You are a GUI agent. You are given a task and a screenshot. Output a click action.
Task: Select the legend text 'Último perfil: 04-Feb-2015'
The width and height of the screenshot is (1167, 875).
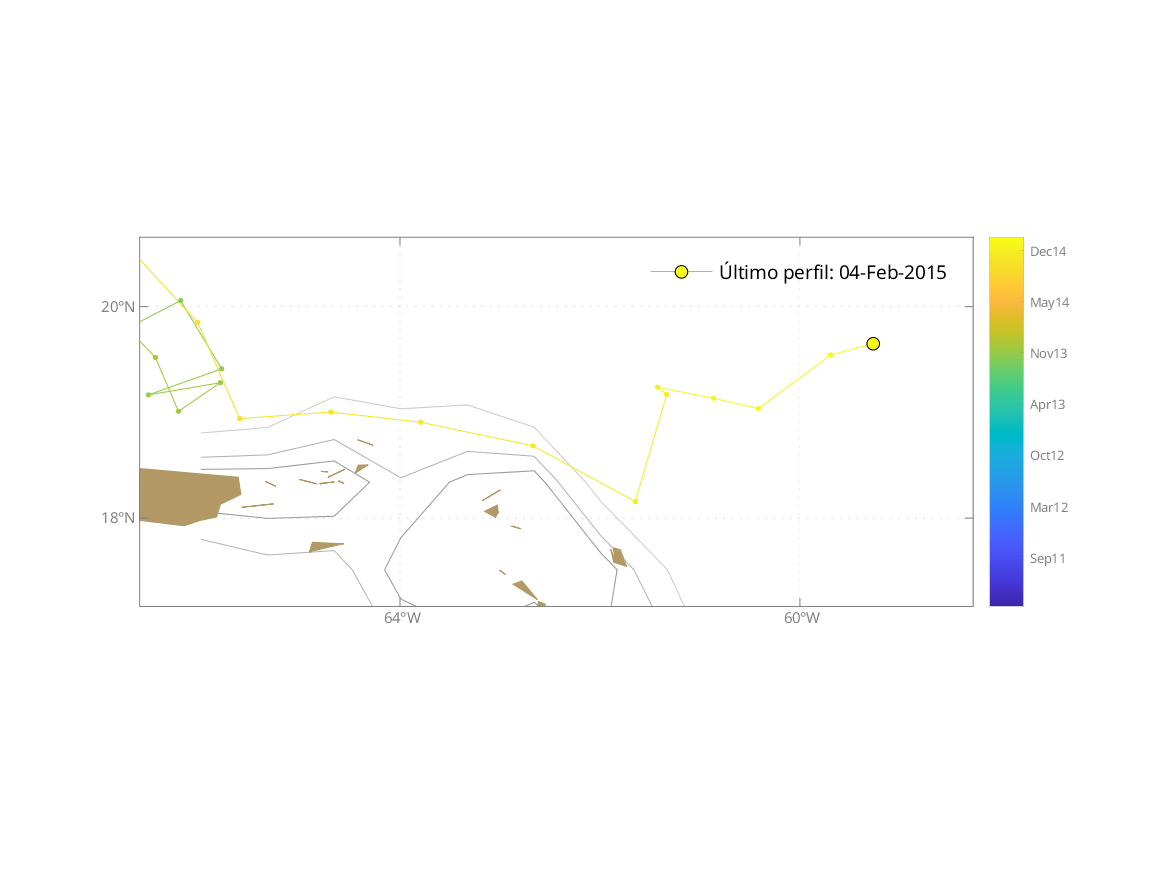coord(832,272)
